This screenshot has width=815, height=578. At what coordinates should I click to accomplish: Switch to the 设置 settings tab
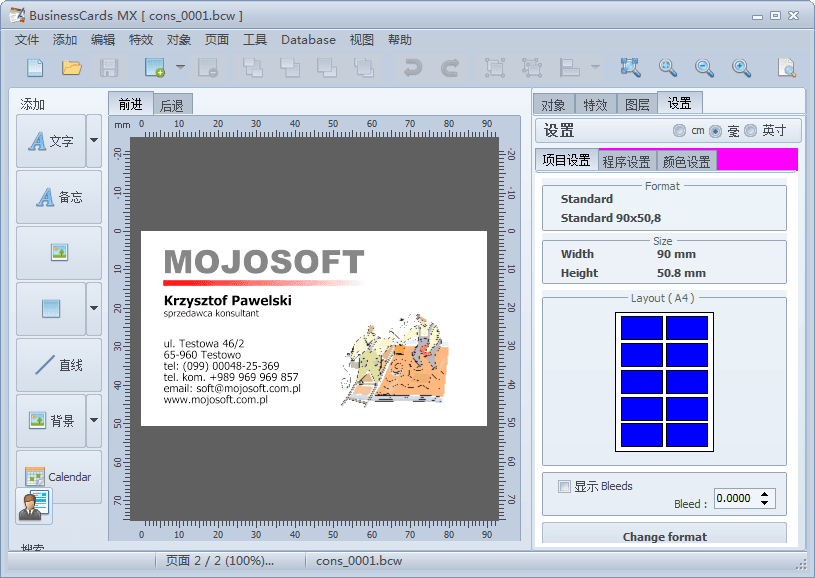[680, 103]
